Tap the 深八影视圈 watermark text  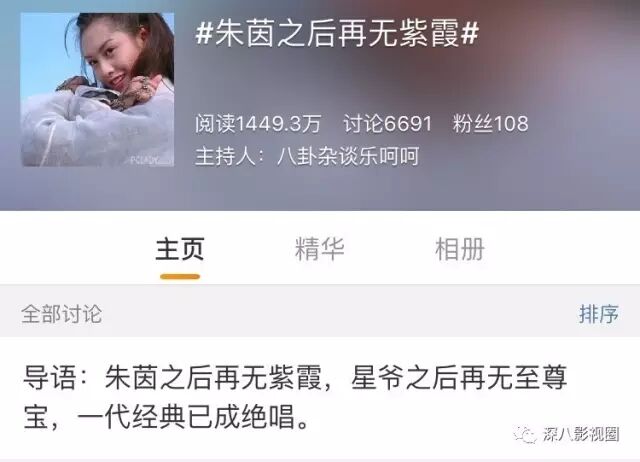tap(581, 434)
